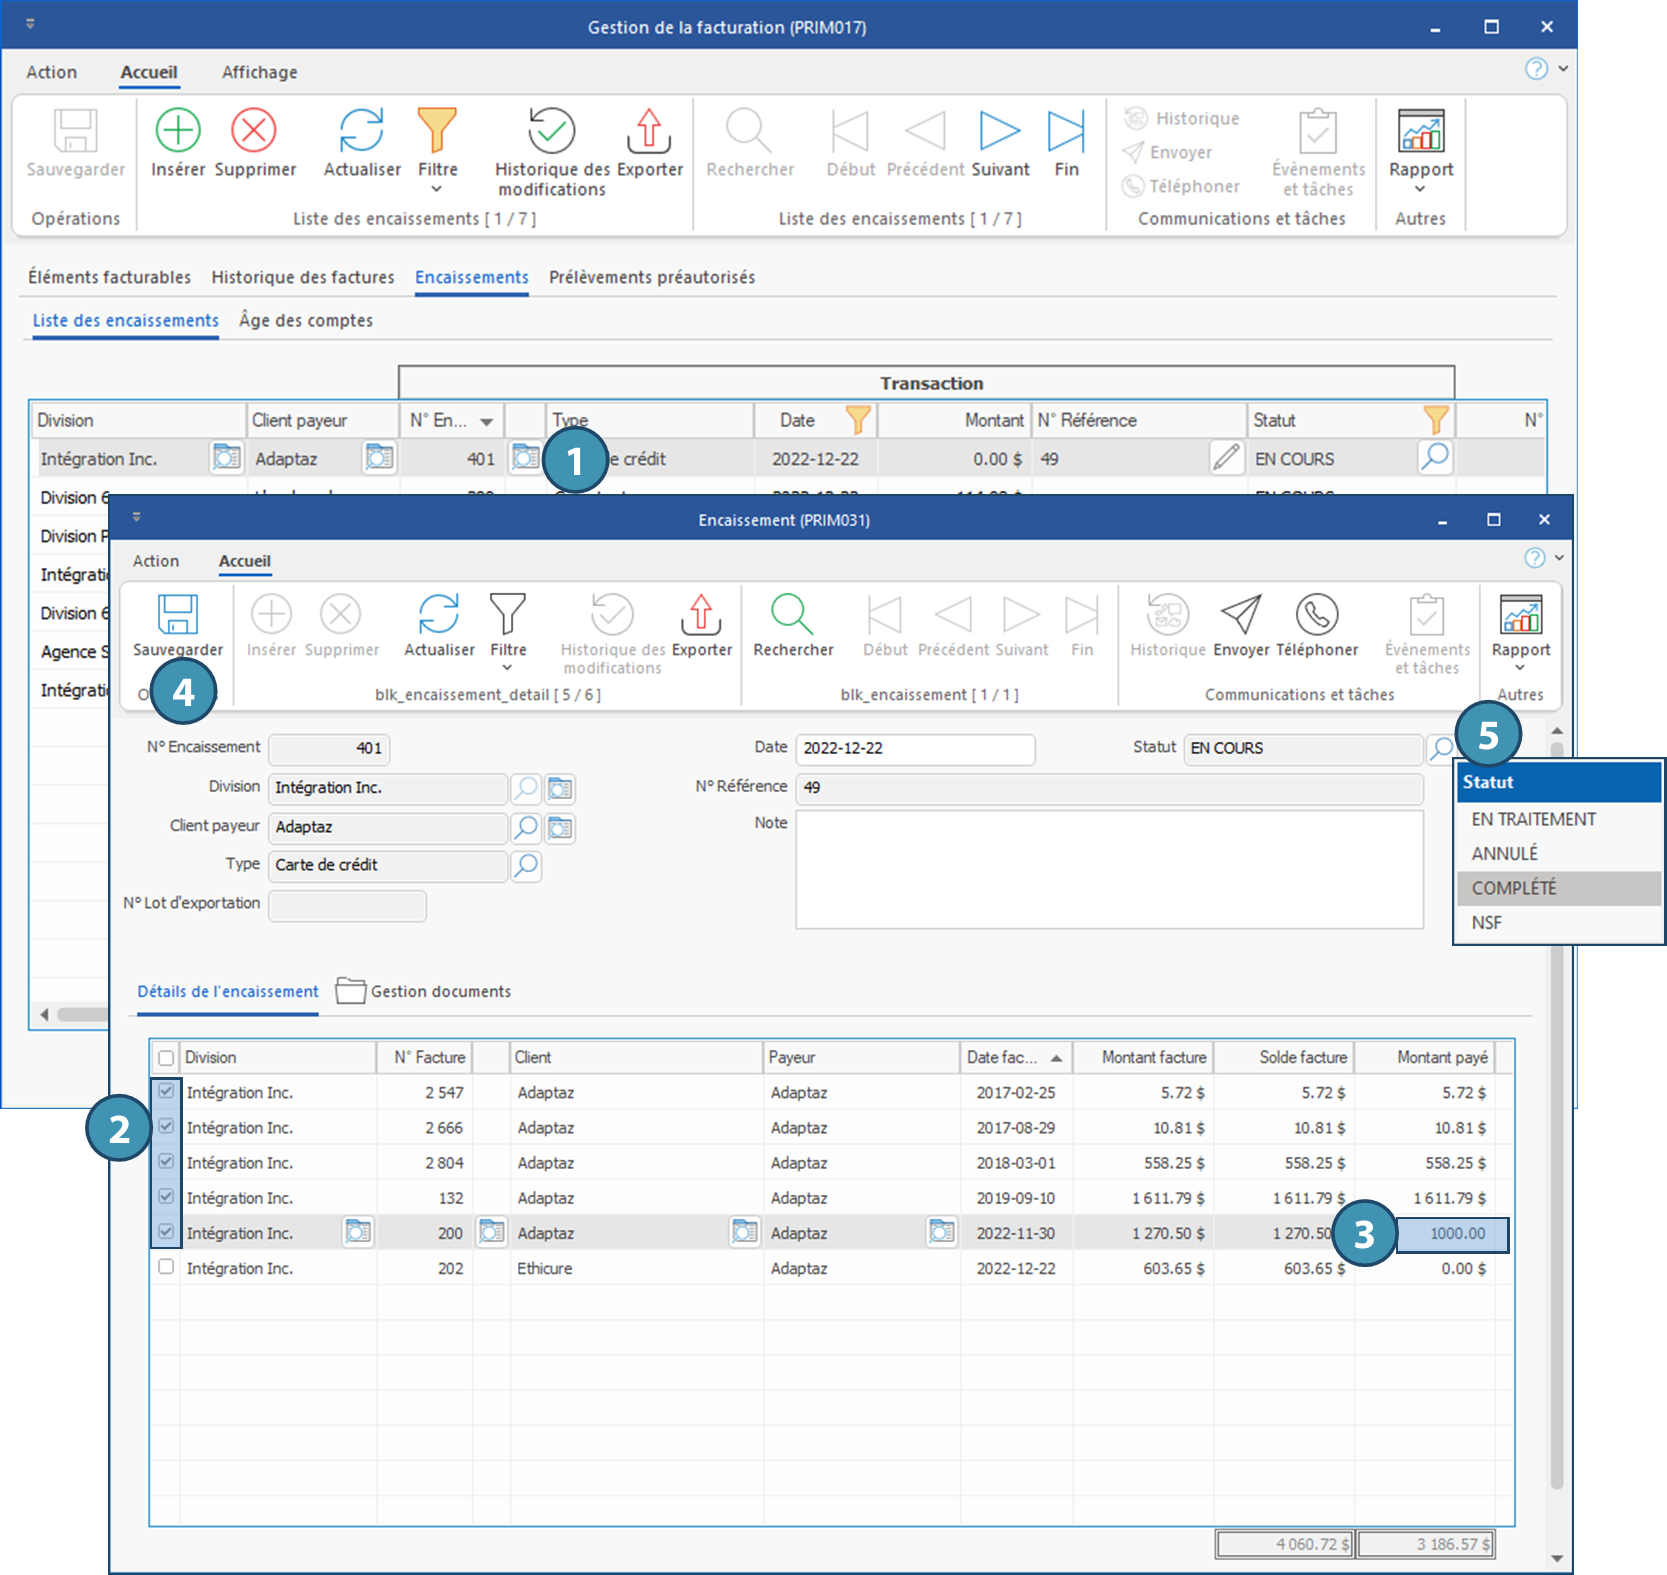
Task: Switch to the Âge des comptes tab
Action: click(x=306, y=321)
